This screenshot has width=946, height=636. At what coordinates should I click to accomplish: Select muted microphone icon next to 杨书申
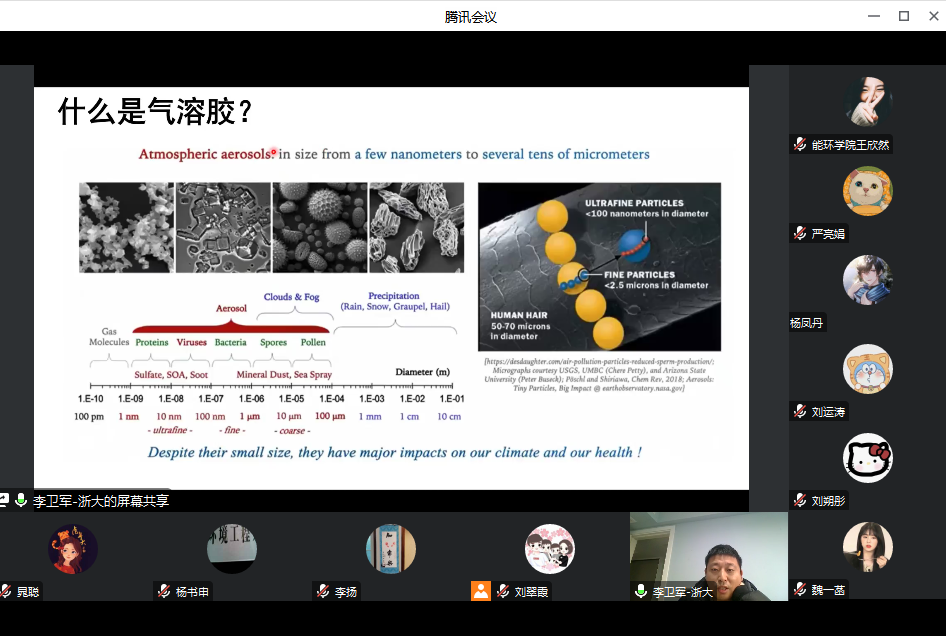164,591
